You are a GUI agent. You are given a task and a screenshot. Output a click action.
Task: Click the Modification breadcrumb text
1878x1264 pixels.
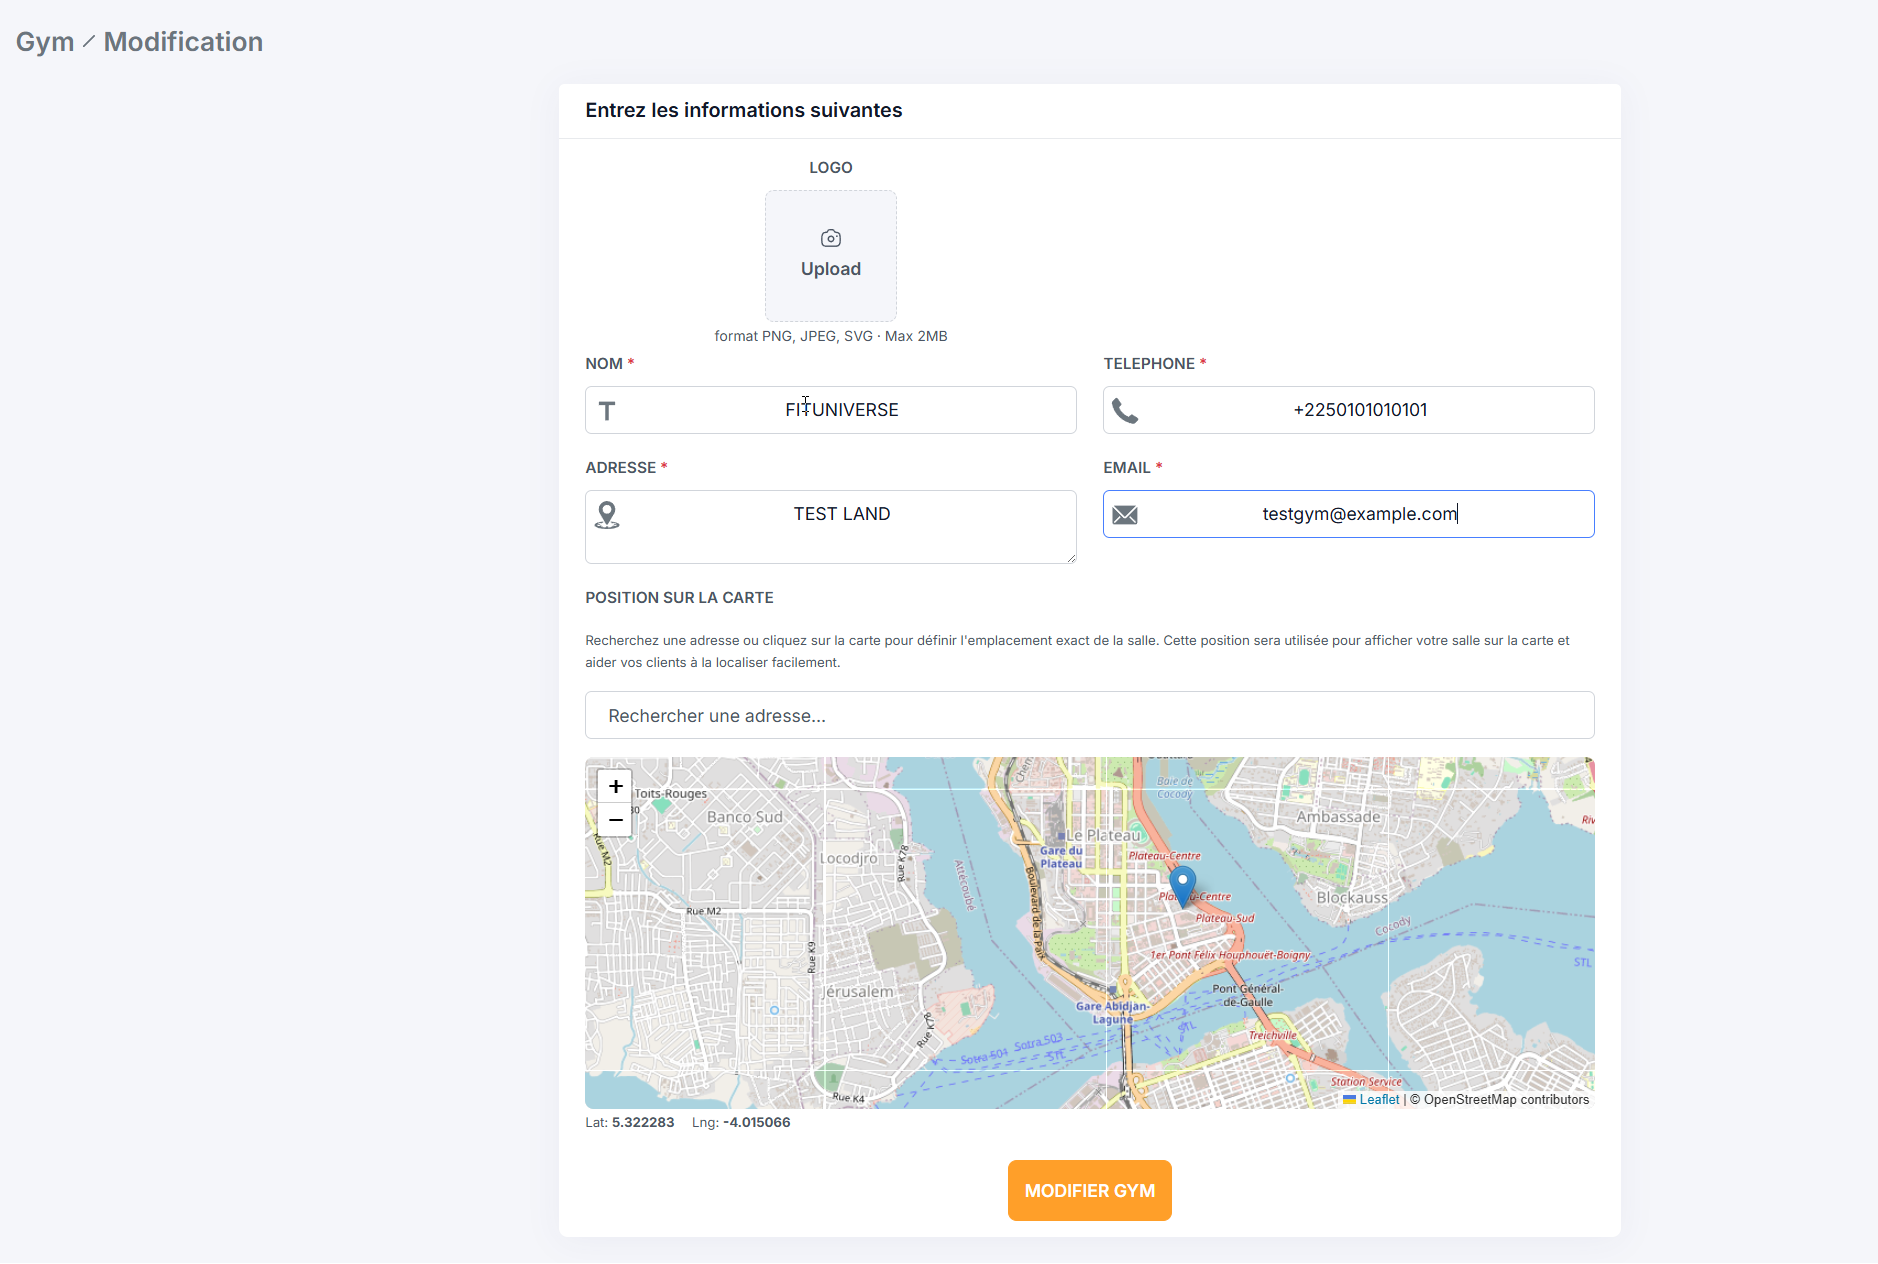pos(183,42)
